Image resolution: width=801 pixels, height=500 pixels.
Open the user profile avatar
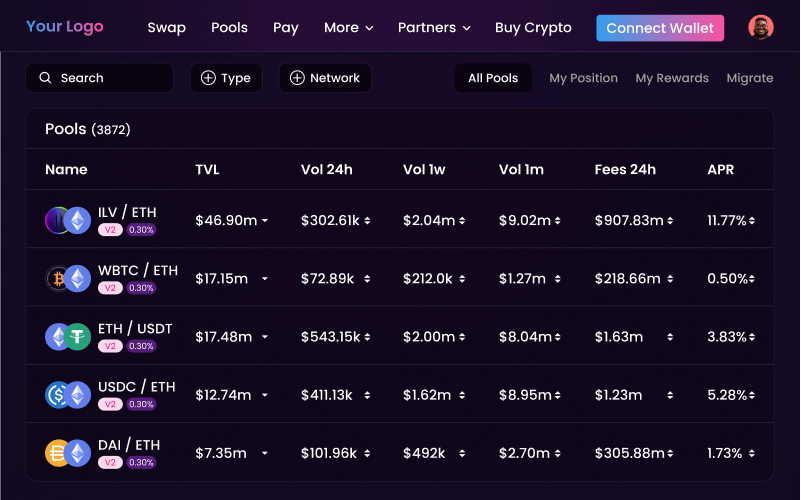[x=761, y=28]
